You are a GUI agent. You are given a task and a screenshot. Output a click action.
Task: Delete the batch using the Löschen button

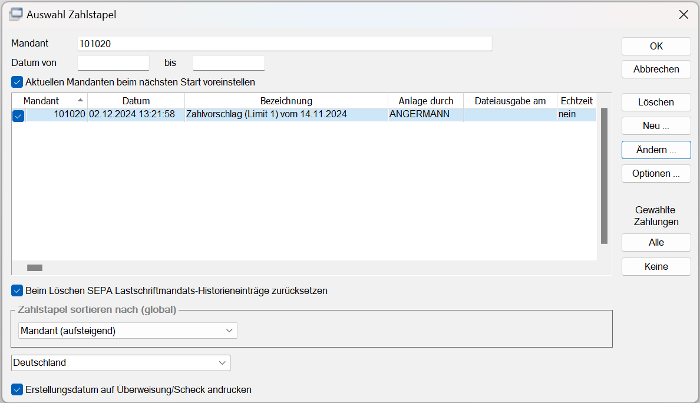[x=656, y=102]
